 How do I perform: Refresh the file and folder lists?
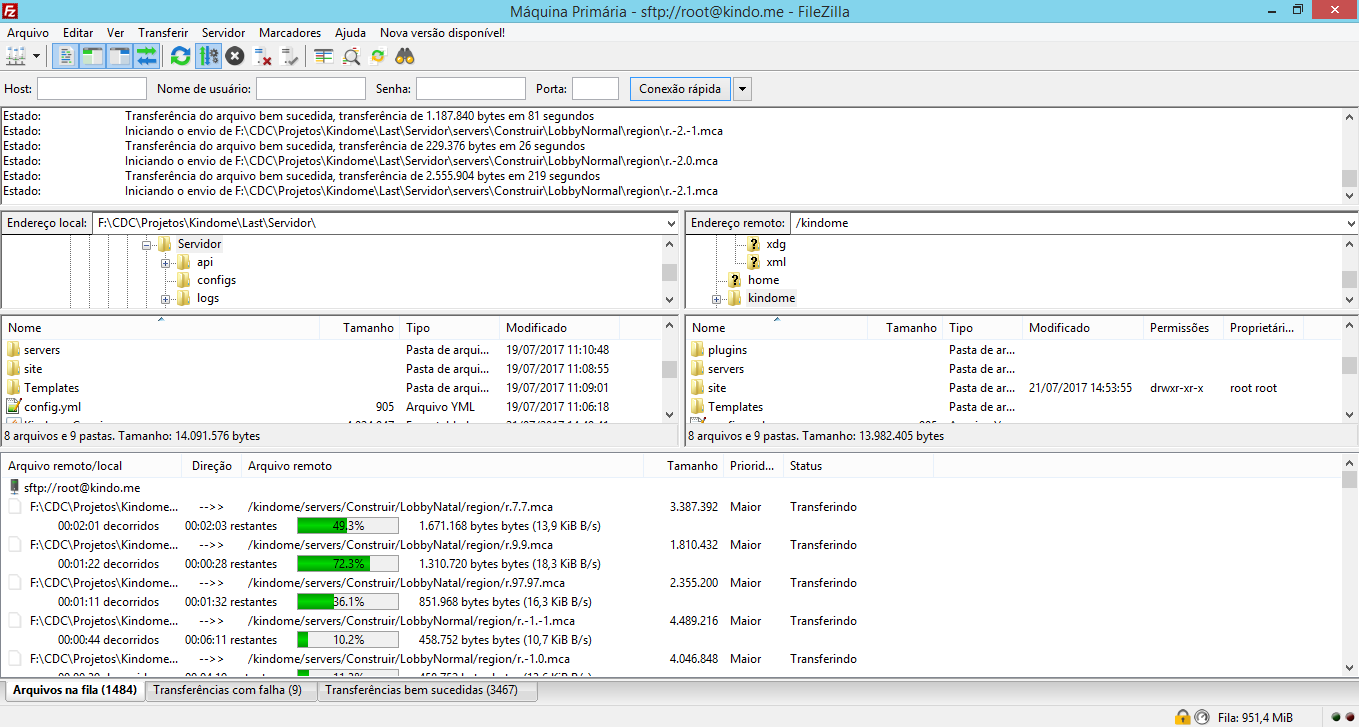click(x=180, y=56)
